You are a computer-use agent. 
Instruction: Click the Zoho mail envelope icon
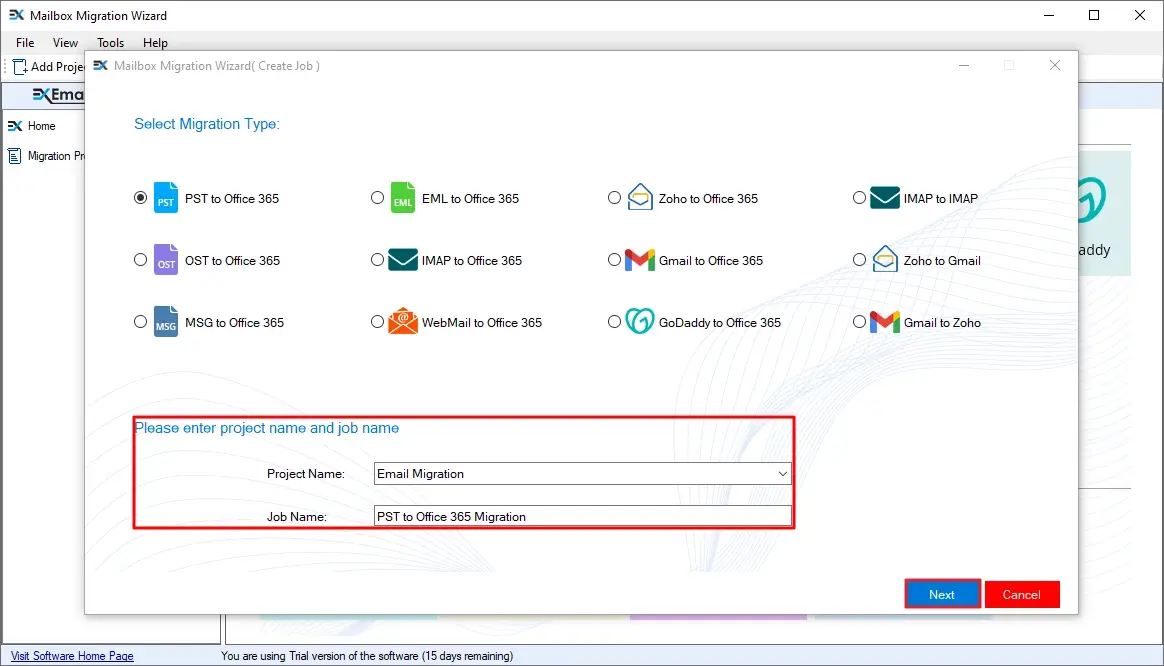[638, 197]
